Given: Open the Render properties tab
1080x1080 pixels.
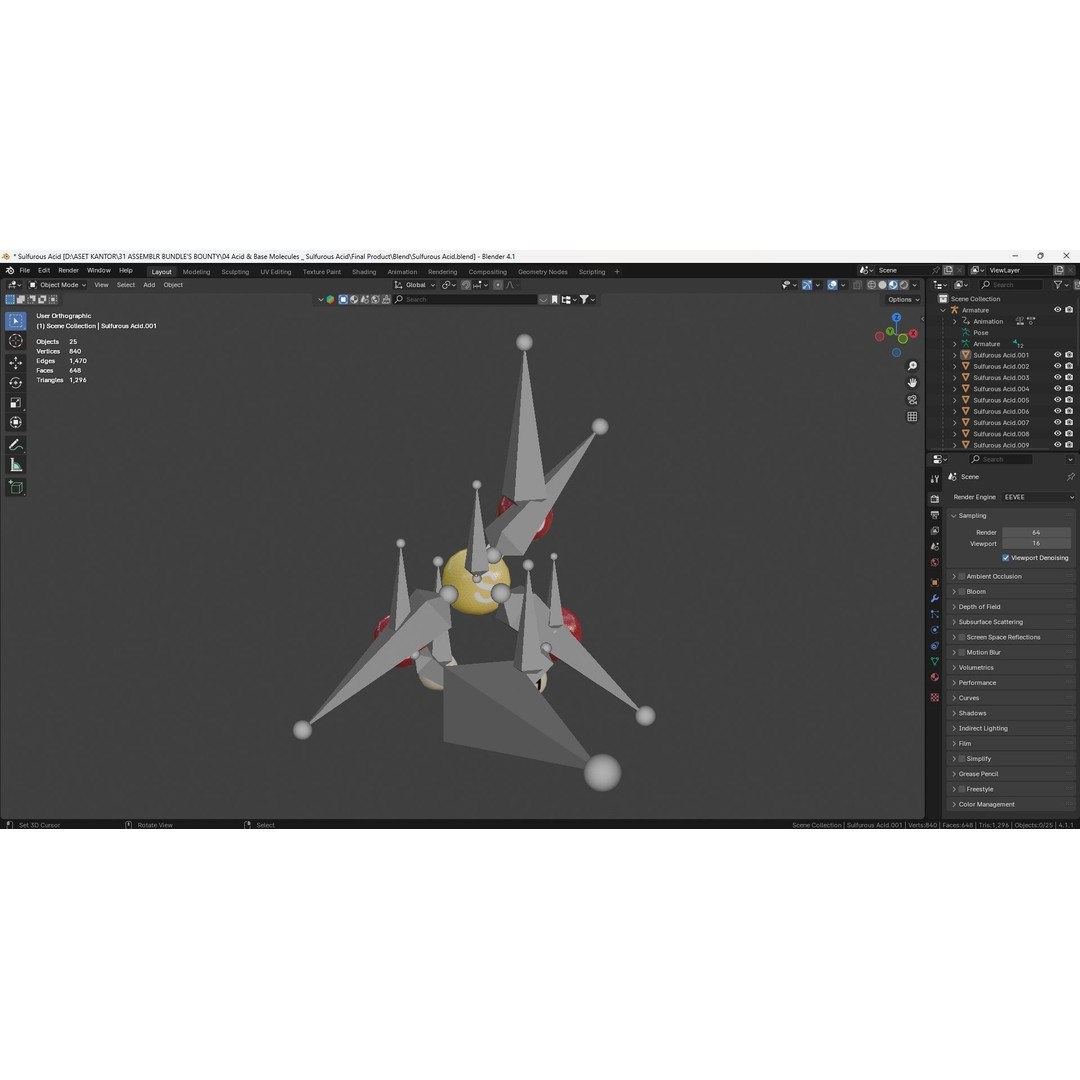Looking at the screenshot, I should tap(935, 499).
